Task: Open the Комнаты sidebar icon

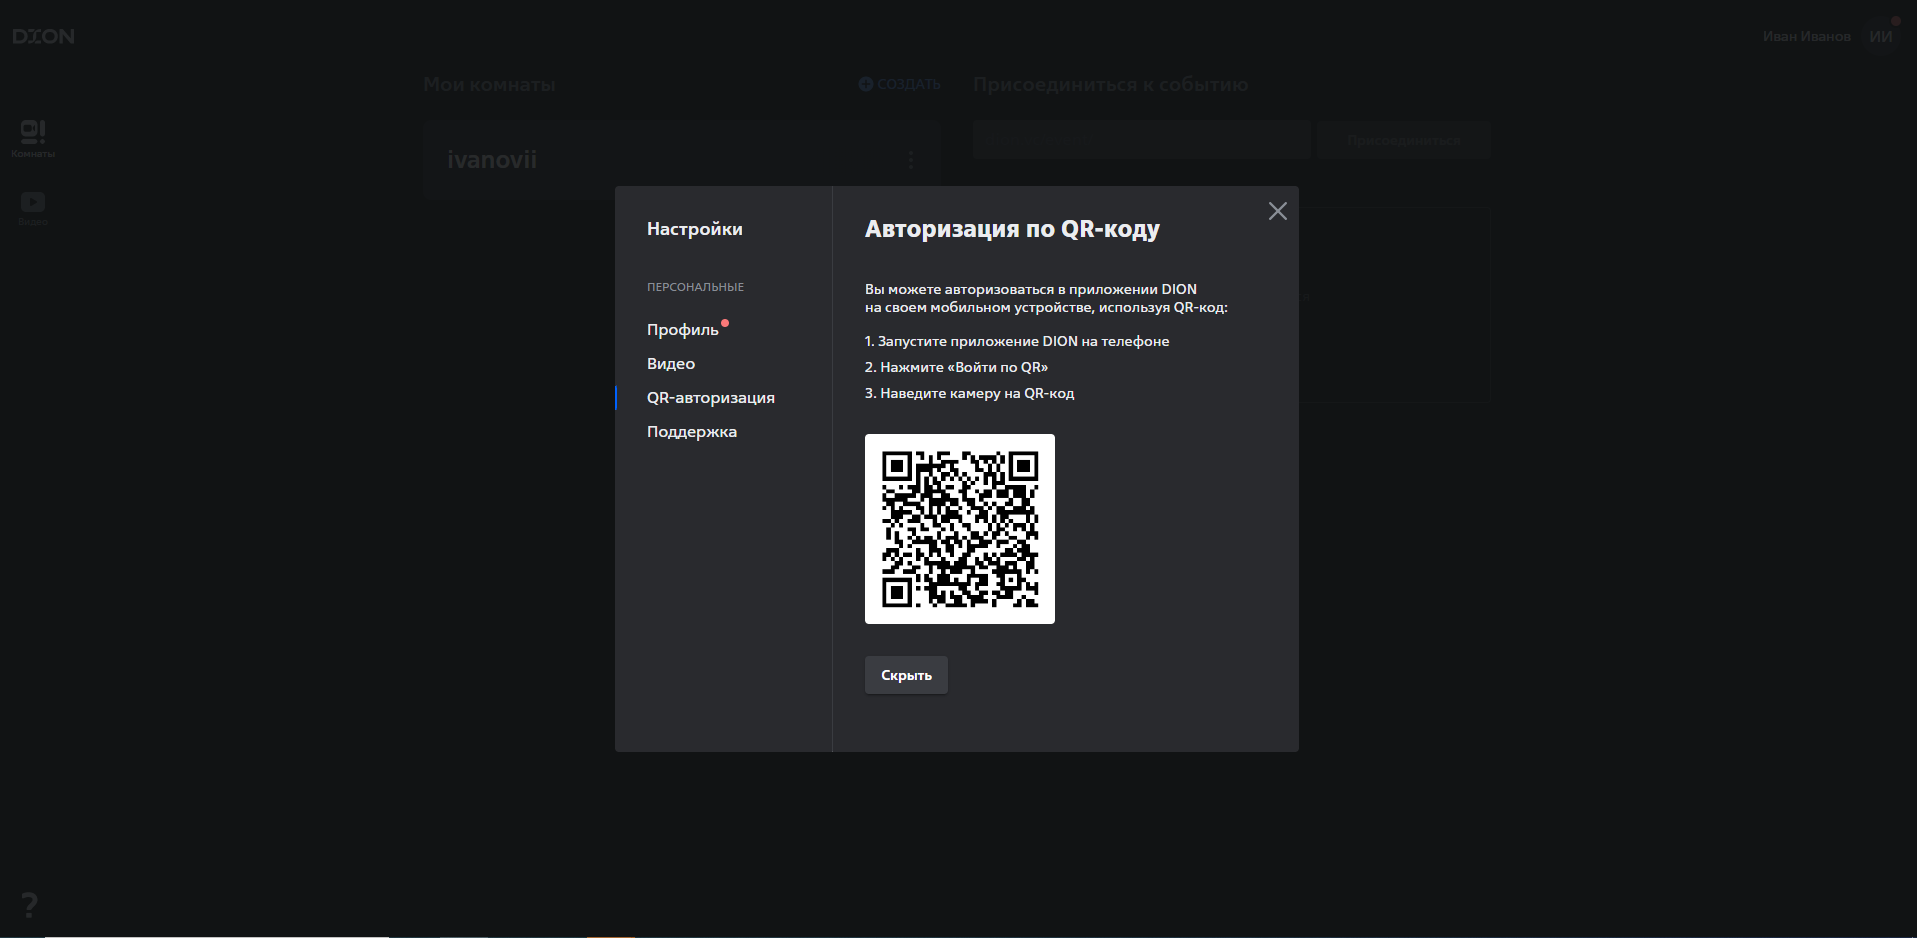Action: [33, 138]
